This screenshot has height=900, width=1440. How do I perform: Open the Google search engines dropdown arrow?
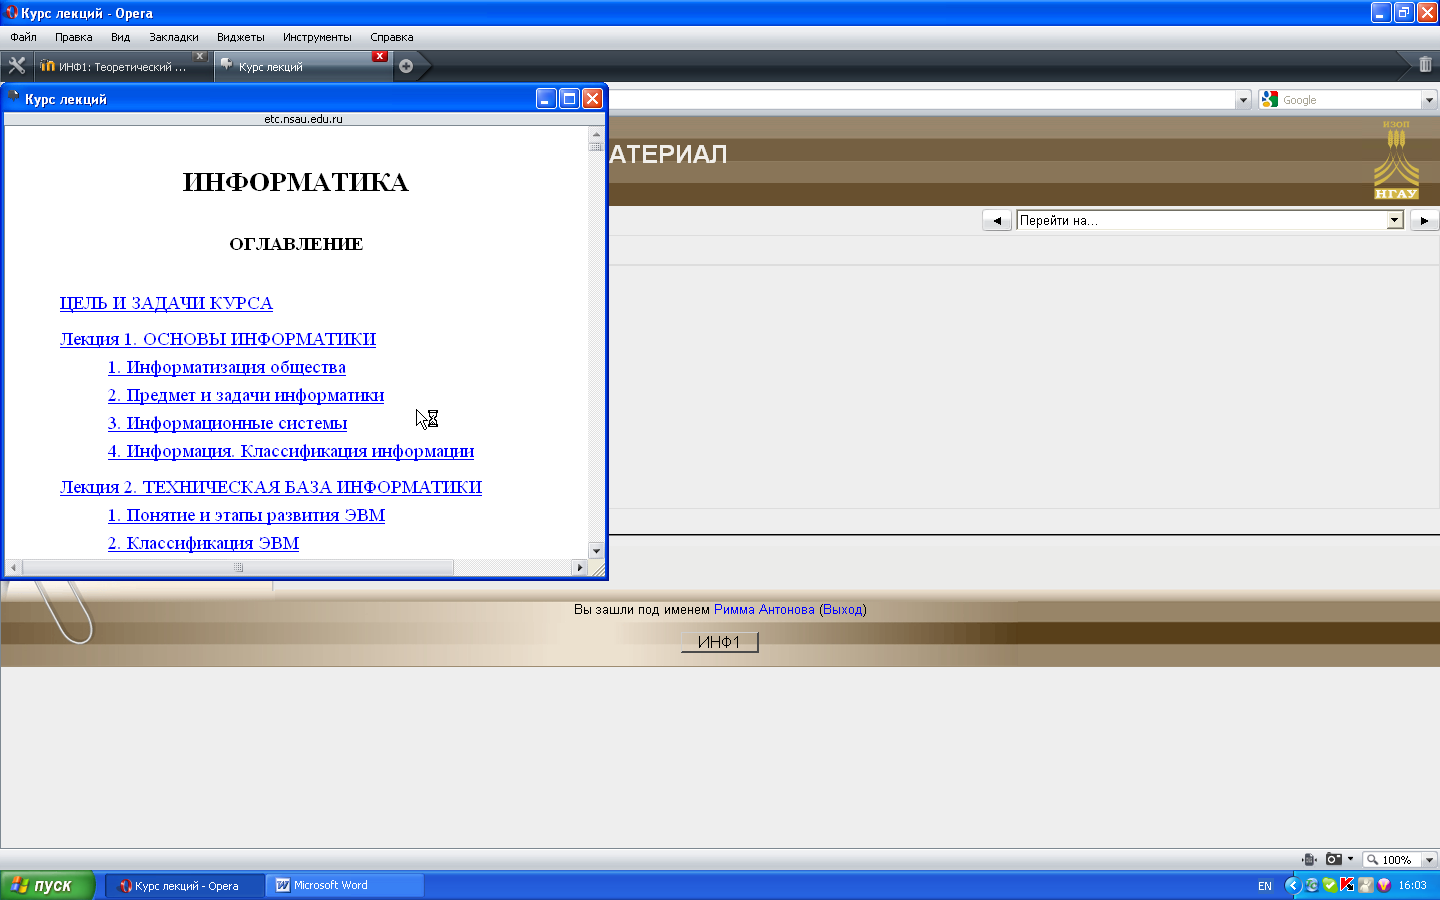pyautogui.click(x=1429, y=100)
